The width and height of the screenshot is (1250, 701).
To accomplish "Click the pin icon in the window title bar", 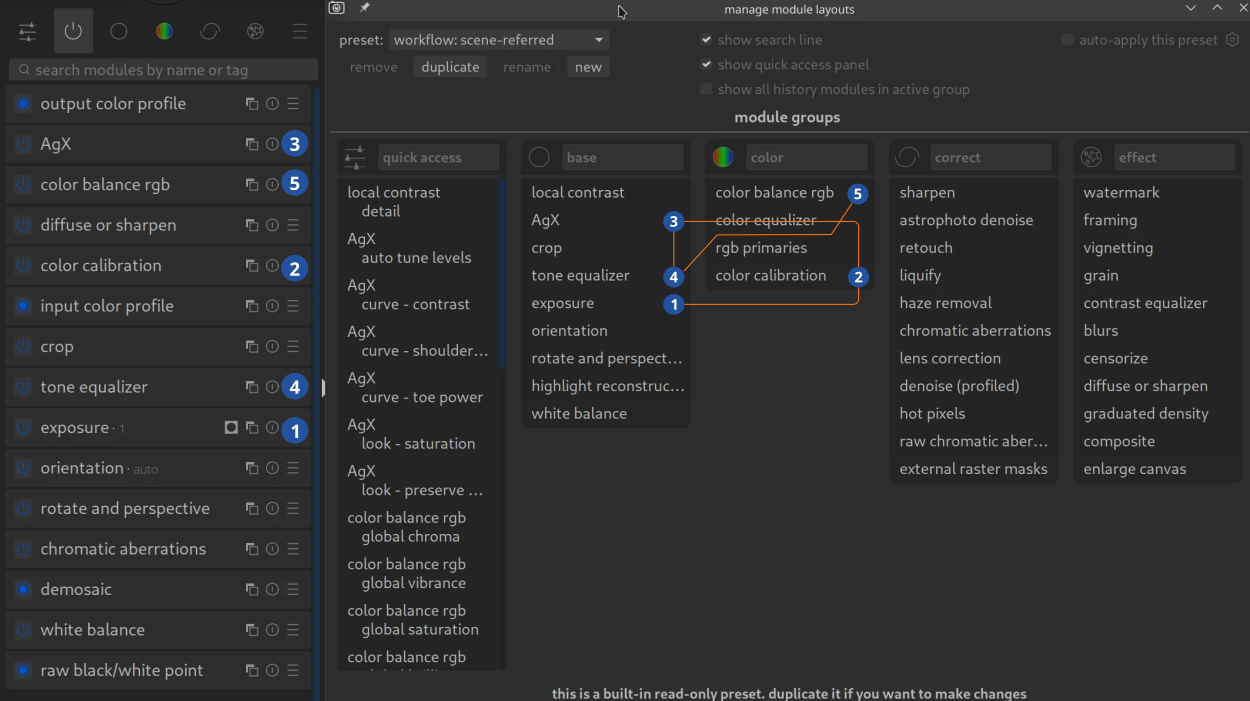I will pyautogui.click(x=365, y=8).
